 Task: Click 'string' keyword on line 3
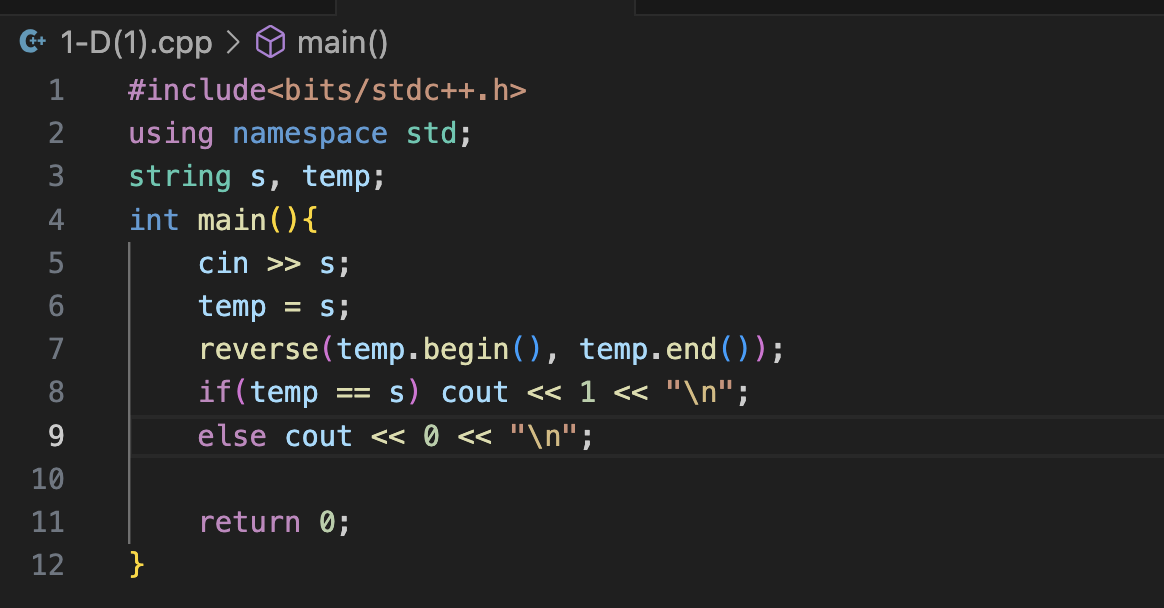[180, 177]
